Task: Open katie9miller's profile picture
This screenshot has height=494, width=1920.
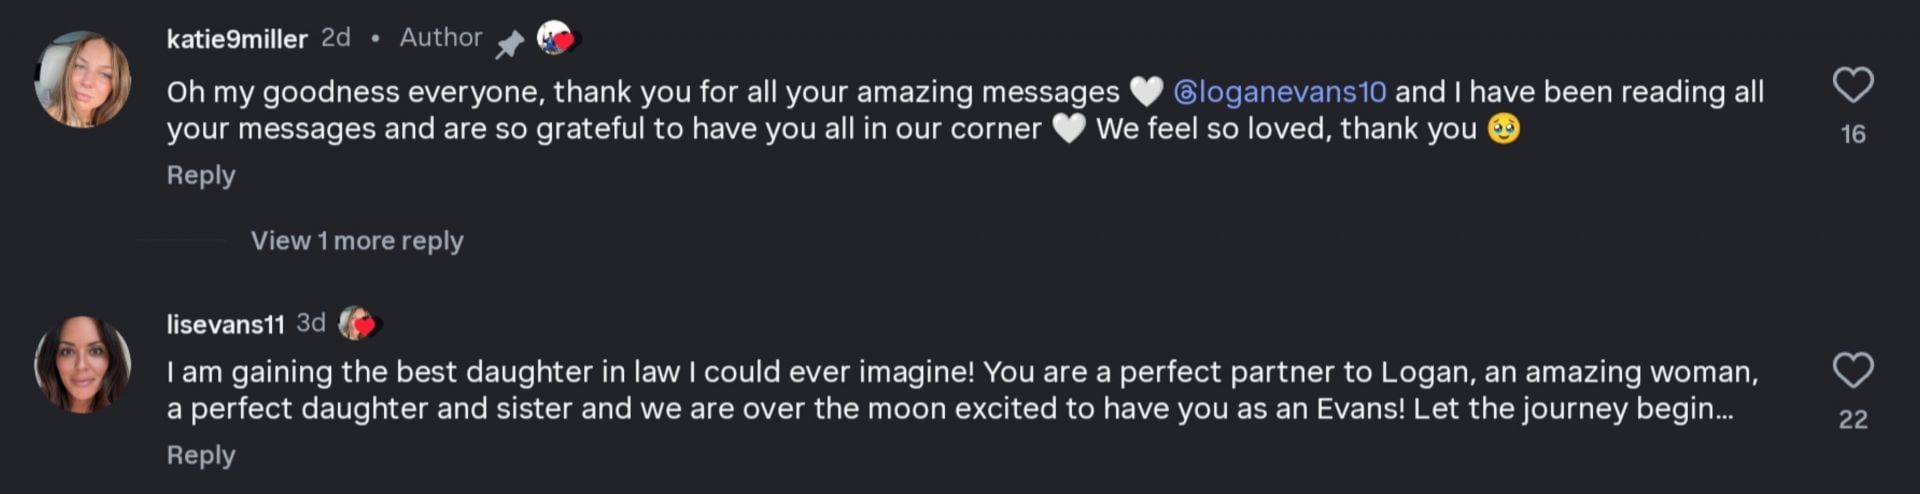Action: pyautogui.click(x=83, y=80)
